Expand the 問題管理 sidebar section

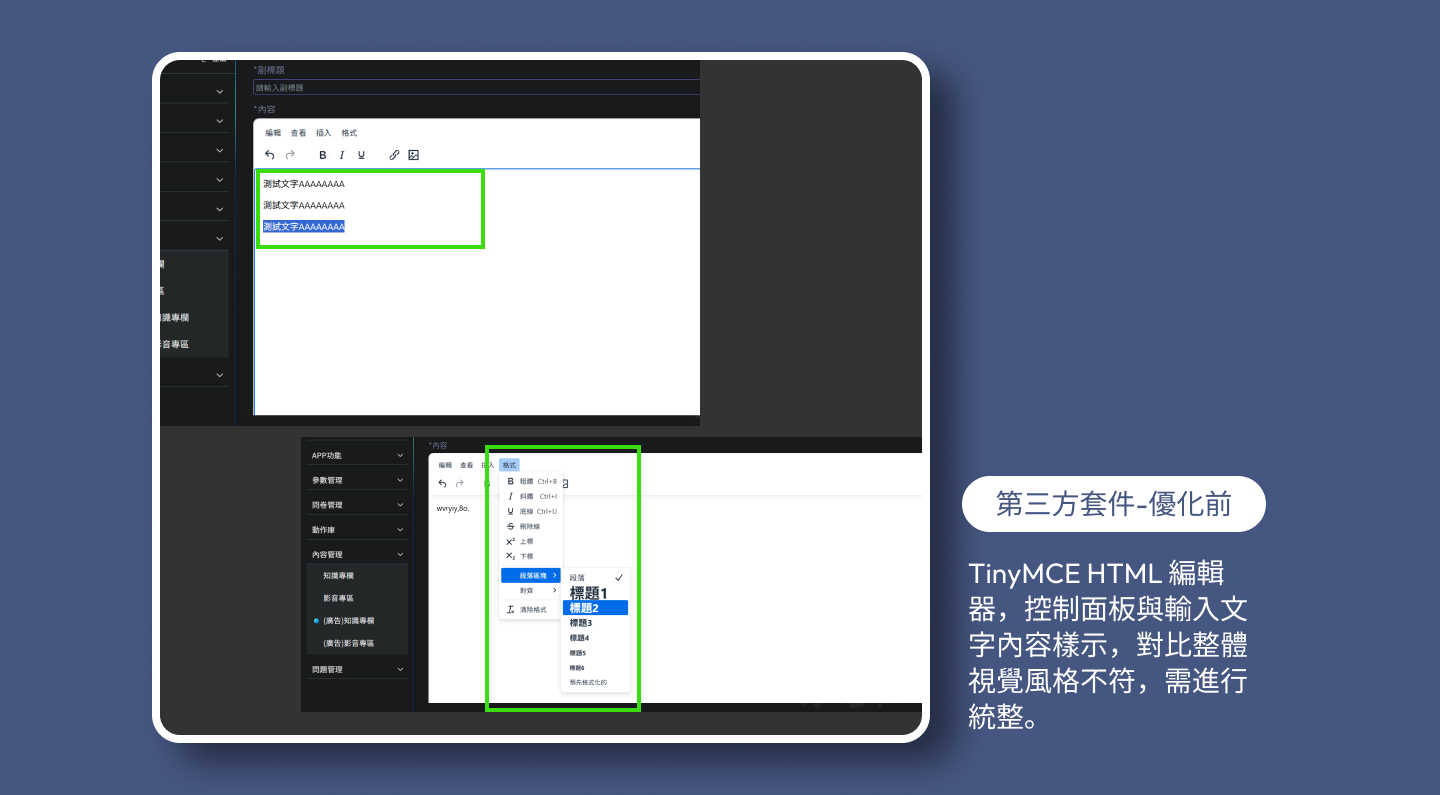click(357, 669)
